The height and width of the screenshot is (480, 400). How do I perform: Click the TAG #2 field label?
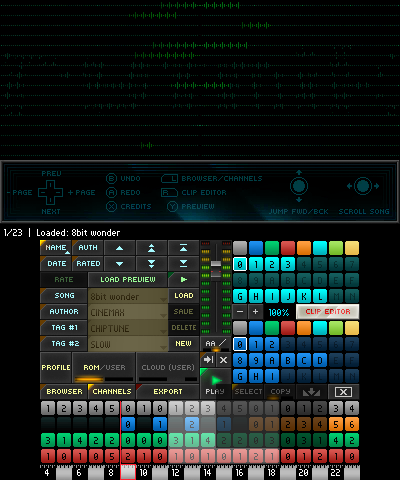point(64,344)
